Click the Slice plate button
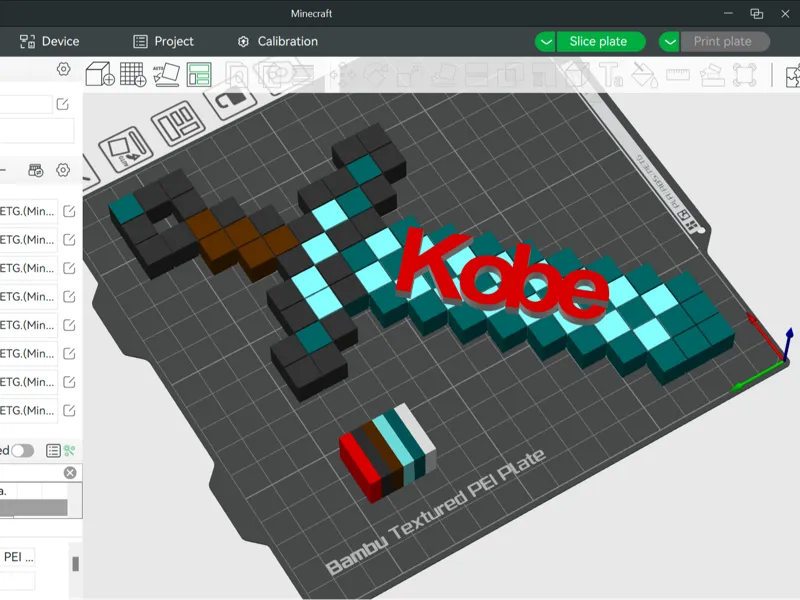This screenshot has height=600, width=800. point(601,41)
